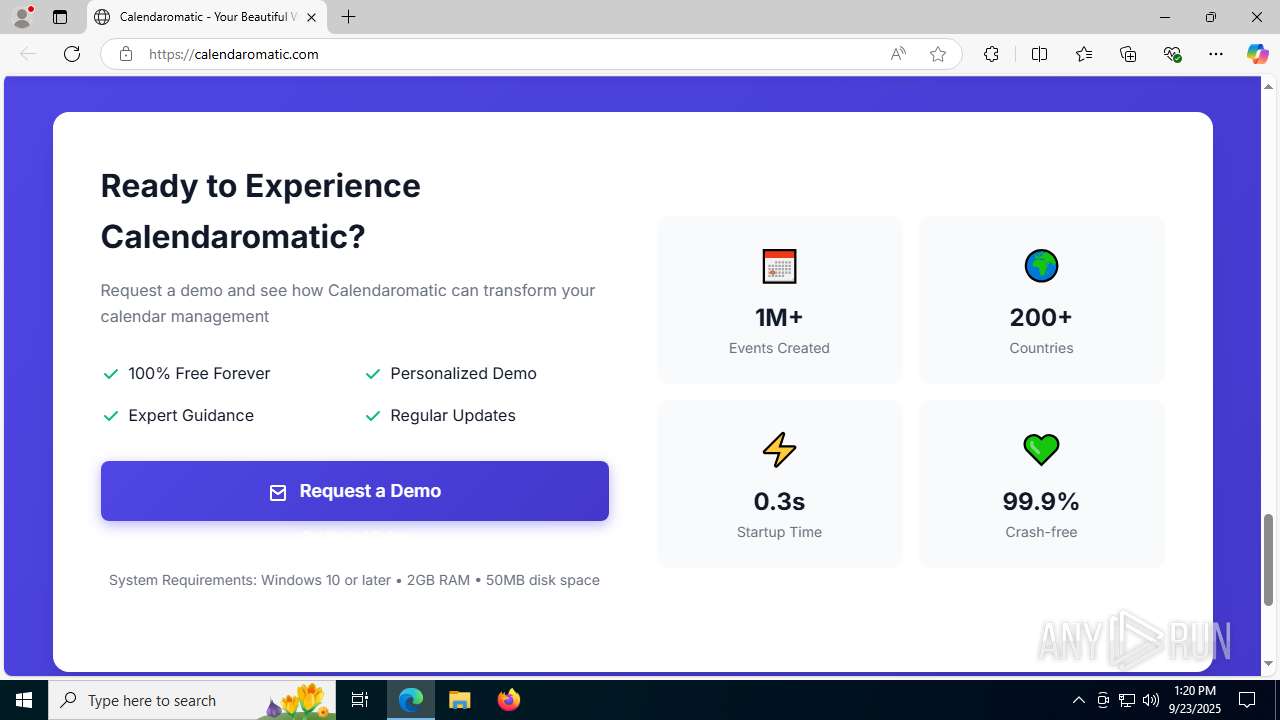The height and width of the screenshot is (720, 1280).
Task: Click the taskbar clock and date
Action: [1195, 700]
